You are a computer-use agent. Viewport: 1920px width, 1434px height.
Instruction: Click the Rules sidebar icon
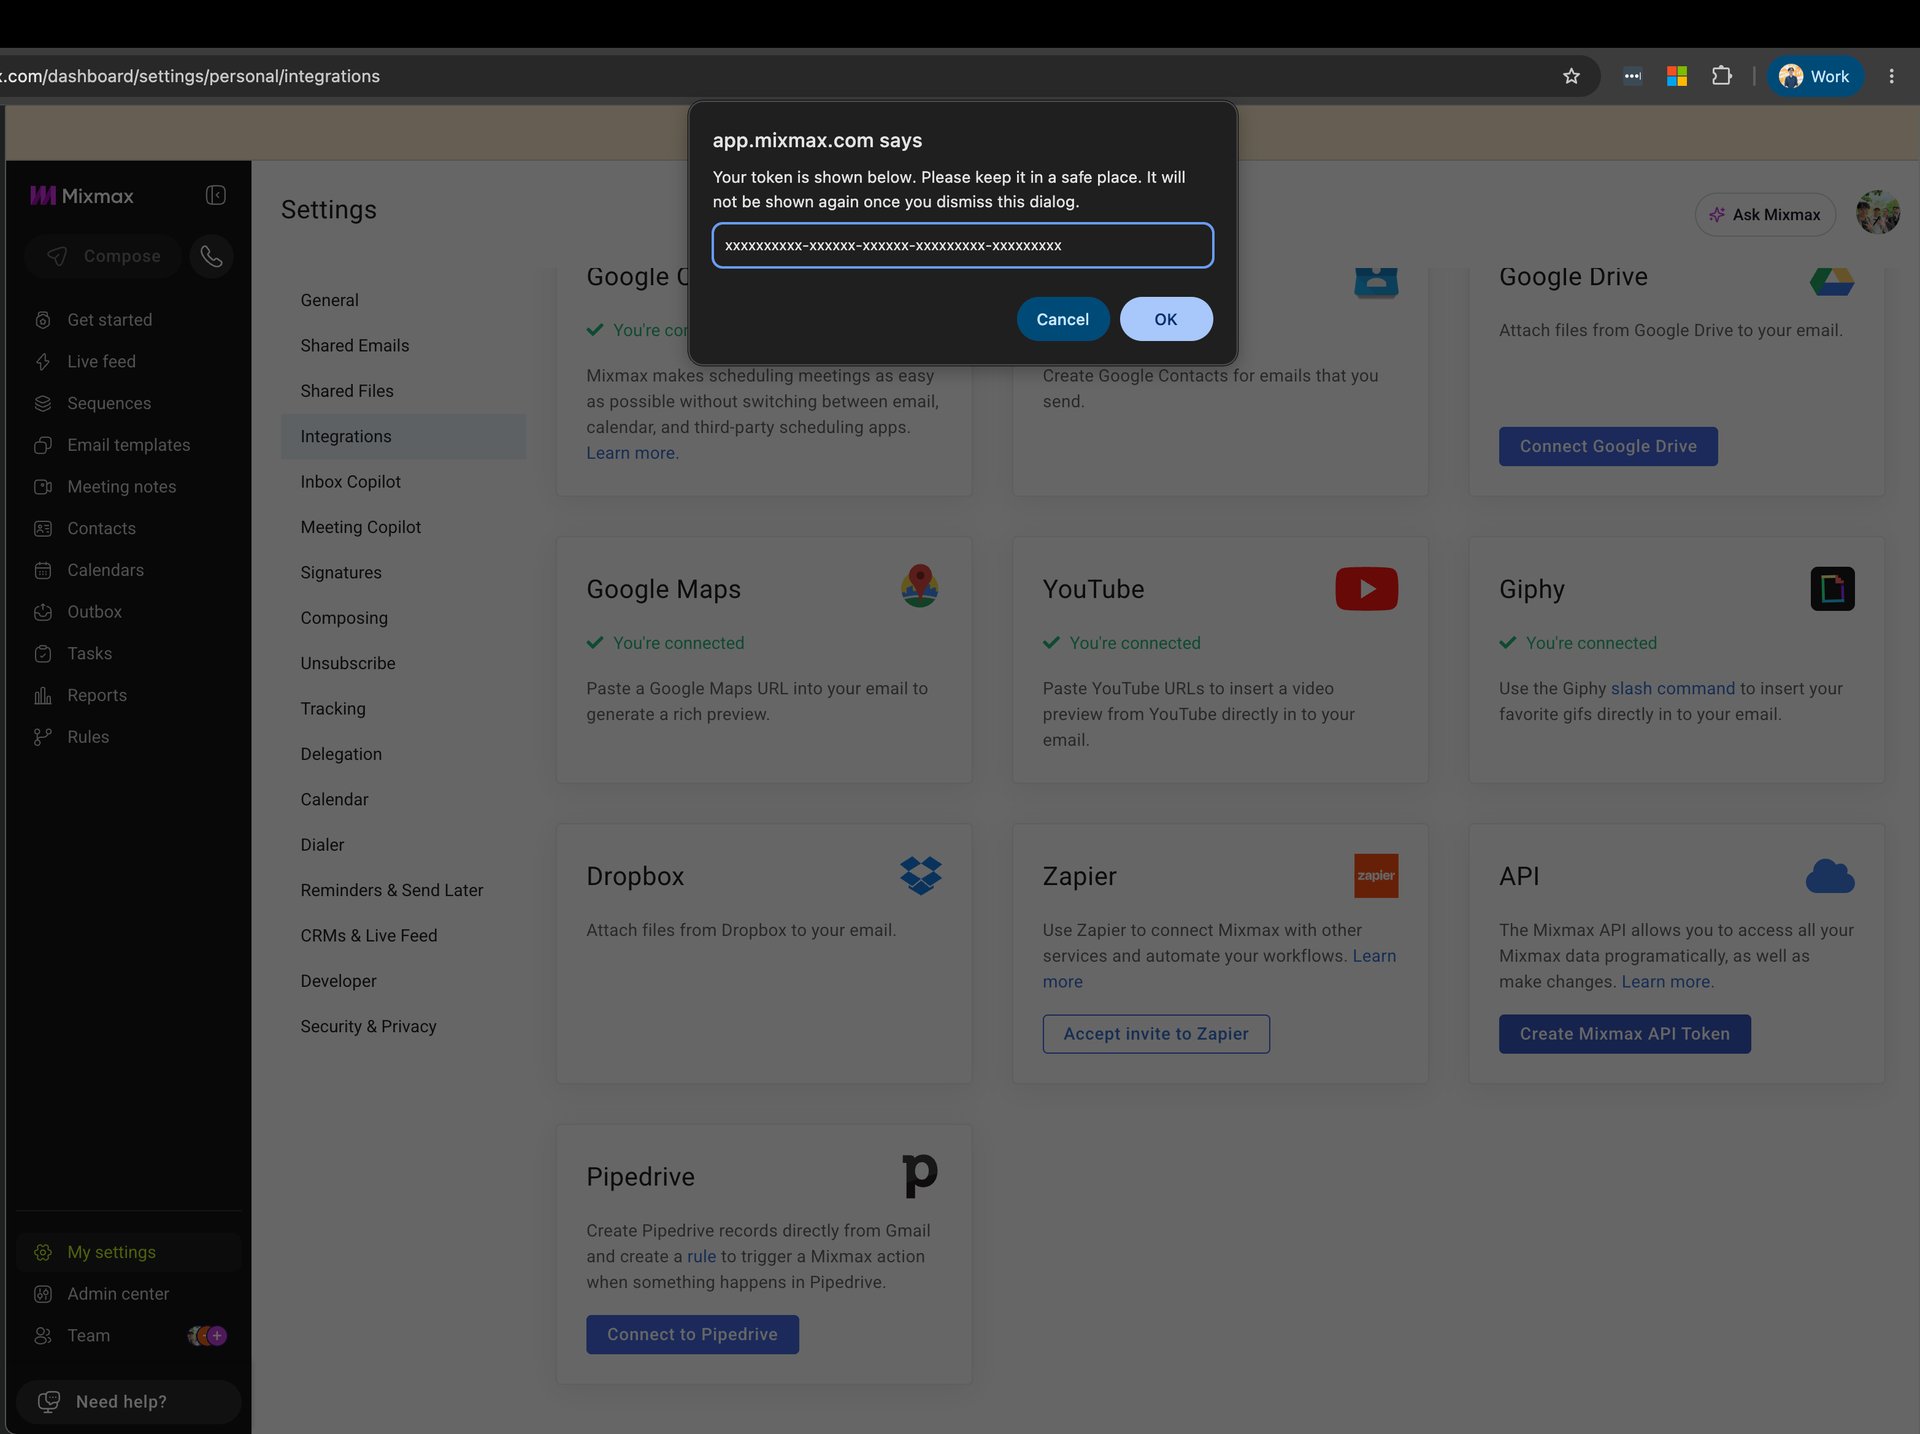point(43,737)
